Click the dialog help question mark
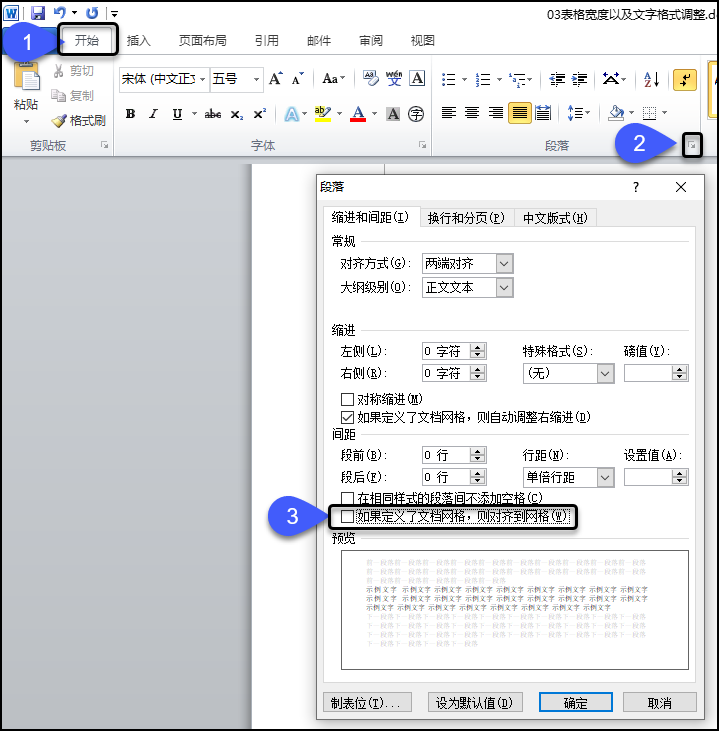 636,187
